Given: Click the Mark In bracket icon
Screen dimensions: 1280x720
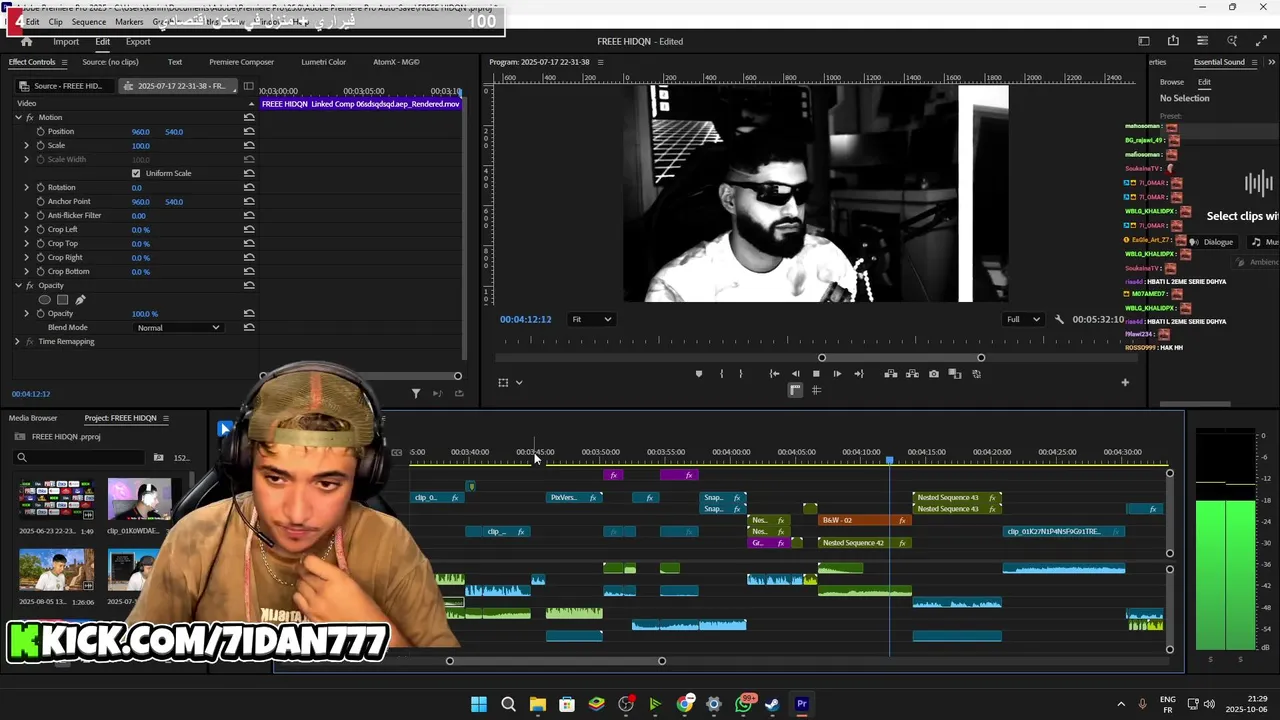Looking at the screenshot, I should tap(721, 374).
